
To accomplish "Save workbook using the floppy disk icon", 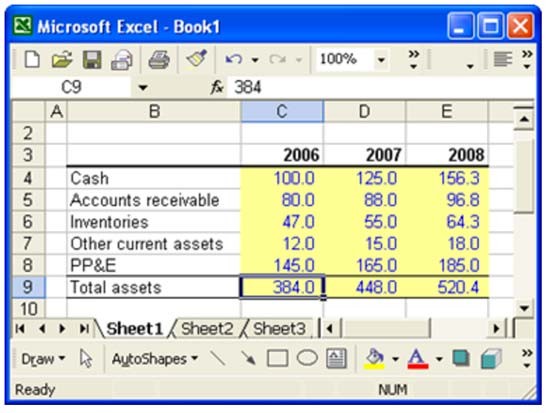I will (x=92, y=59).
